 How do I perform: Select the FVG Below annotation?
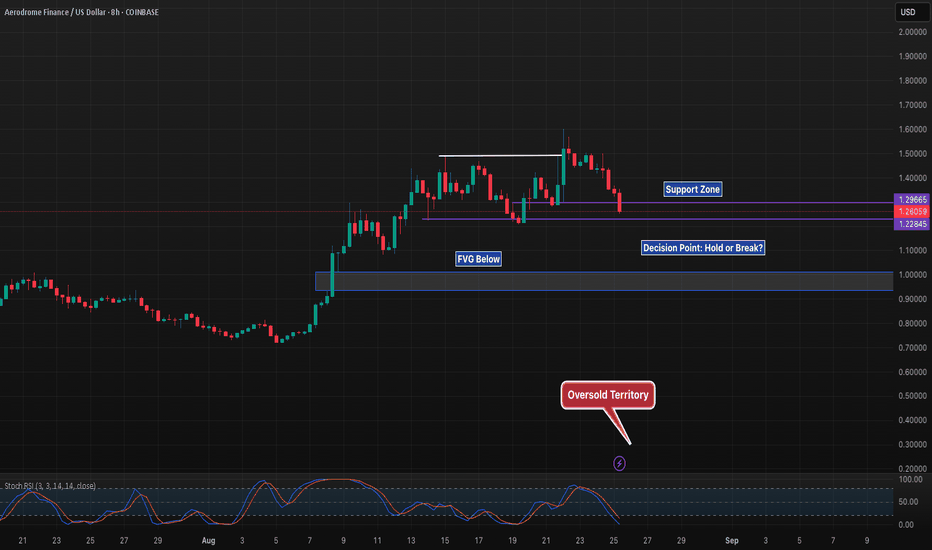[x=479, y=259]
